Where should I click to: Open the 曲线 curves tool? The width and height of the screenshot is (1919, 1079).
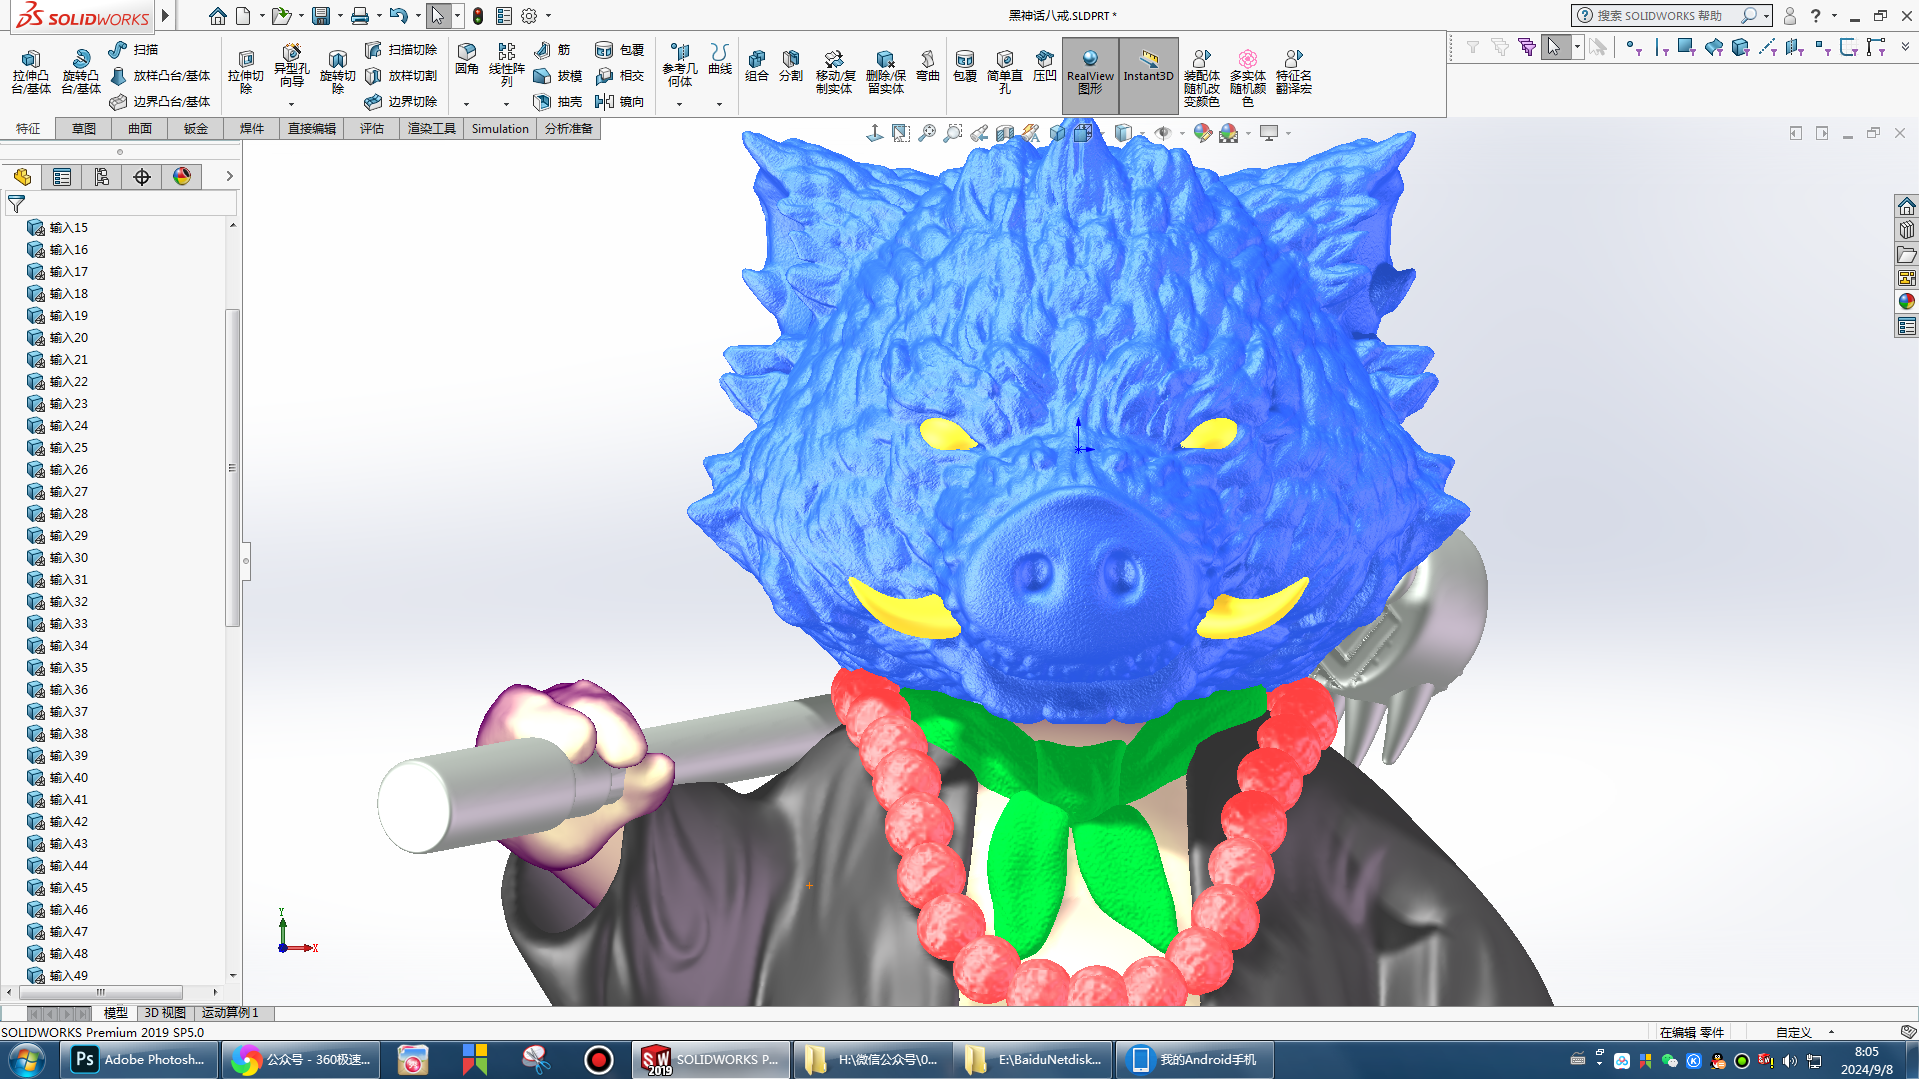point(720,59)
